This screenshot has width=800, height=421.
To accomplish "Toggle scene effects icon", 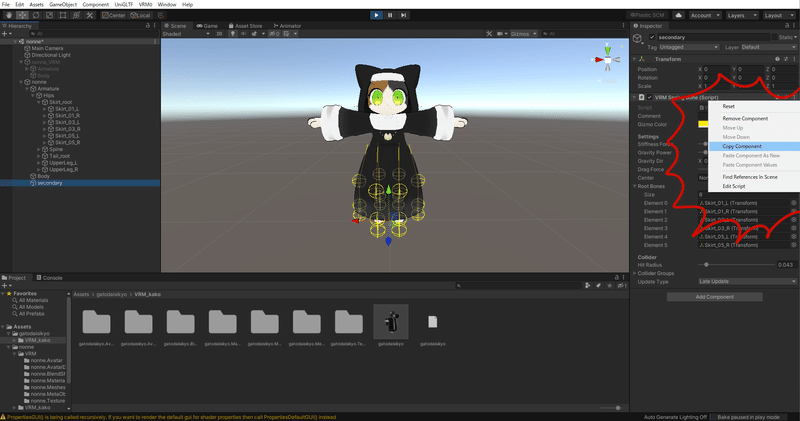I will point(254,34).
